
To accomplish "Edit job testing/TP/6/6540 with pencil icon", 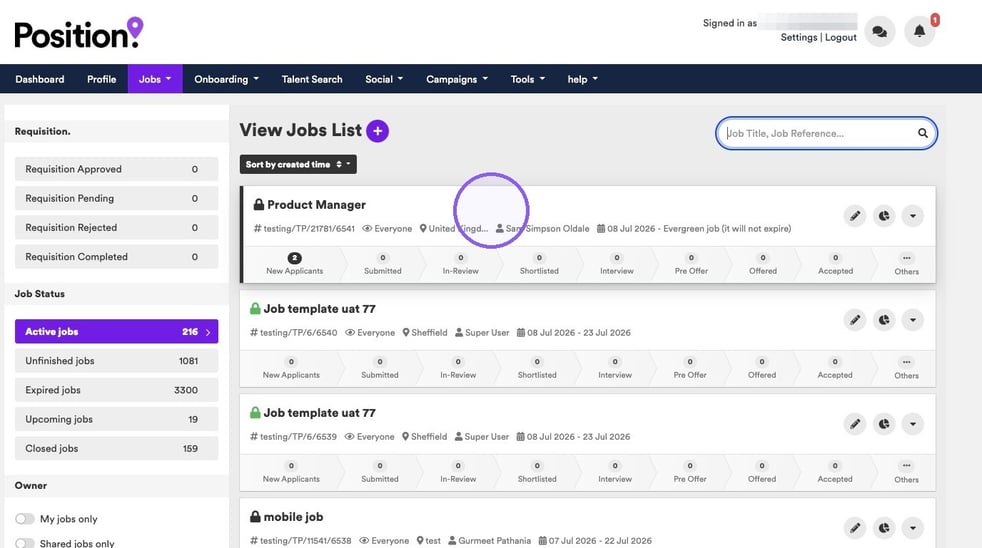I will [855, 320].
